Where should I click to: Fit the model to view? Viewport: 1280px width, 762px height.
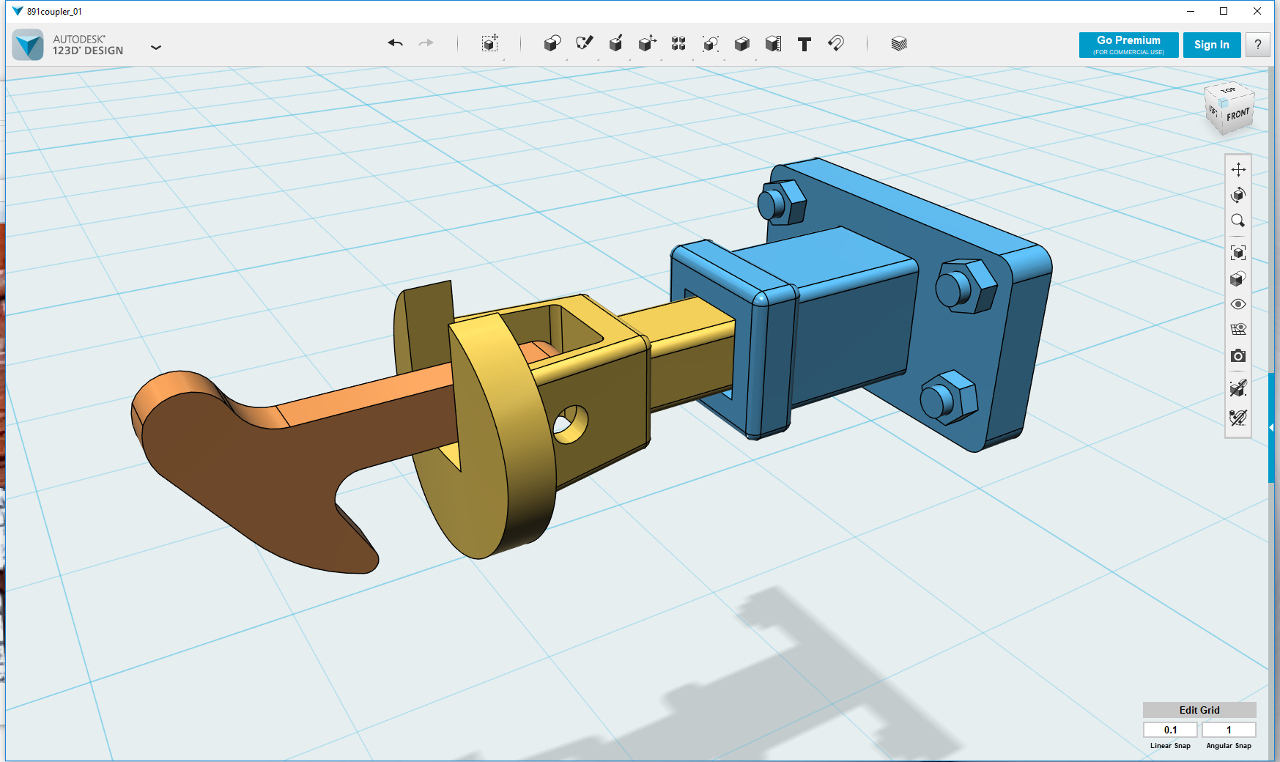click(1238, 252)
